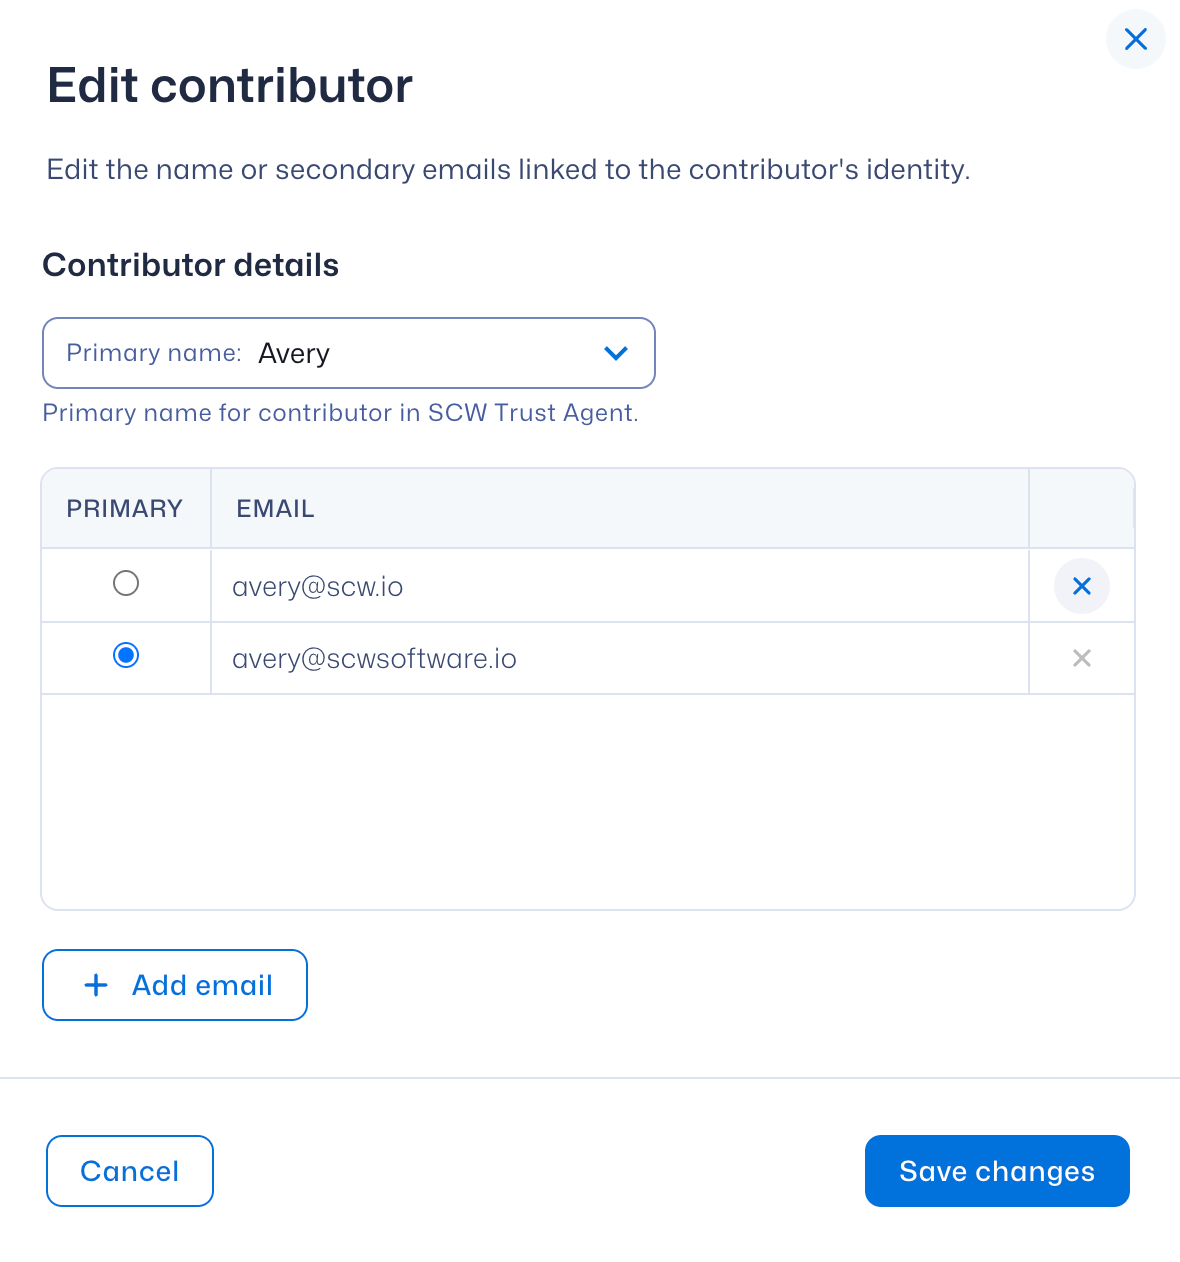The height and width of the screenshot is (1262, 1180).
Task: Click the greyed-out remove icon for avery@scwsoftware.io
Action: pyautogui.click(x=1081, y=658)
